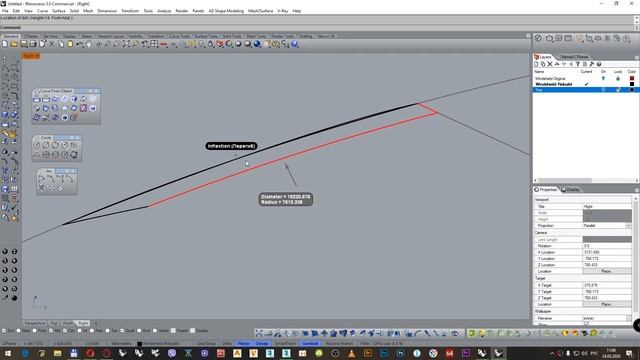Toggle the Point osnap checkbox
Viewport: 640px width, 360px height.
[x=35, y=331]
